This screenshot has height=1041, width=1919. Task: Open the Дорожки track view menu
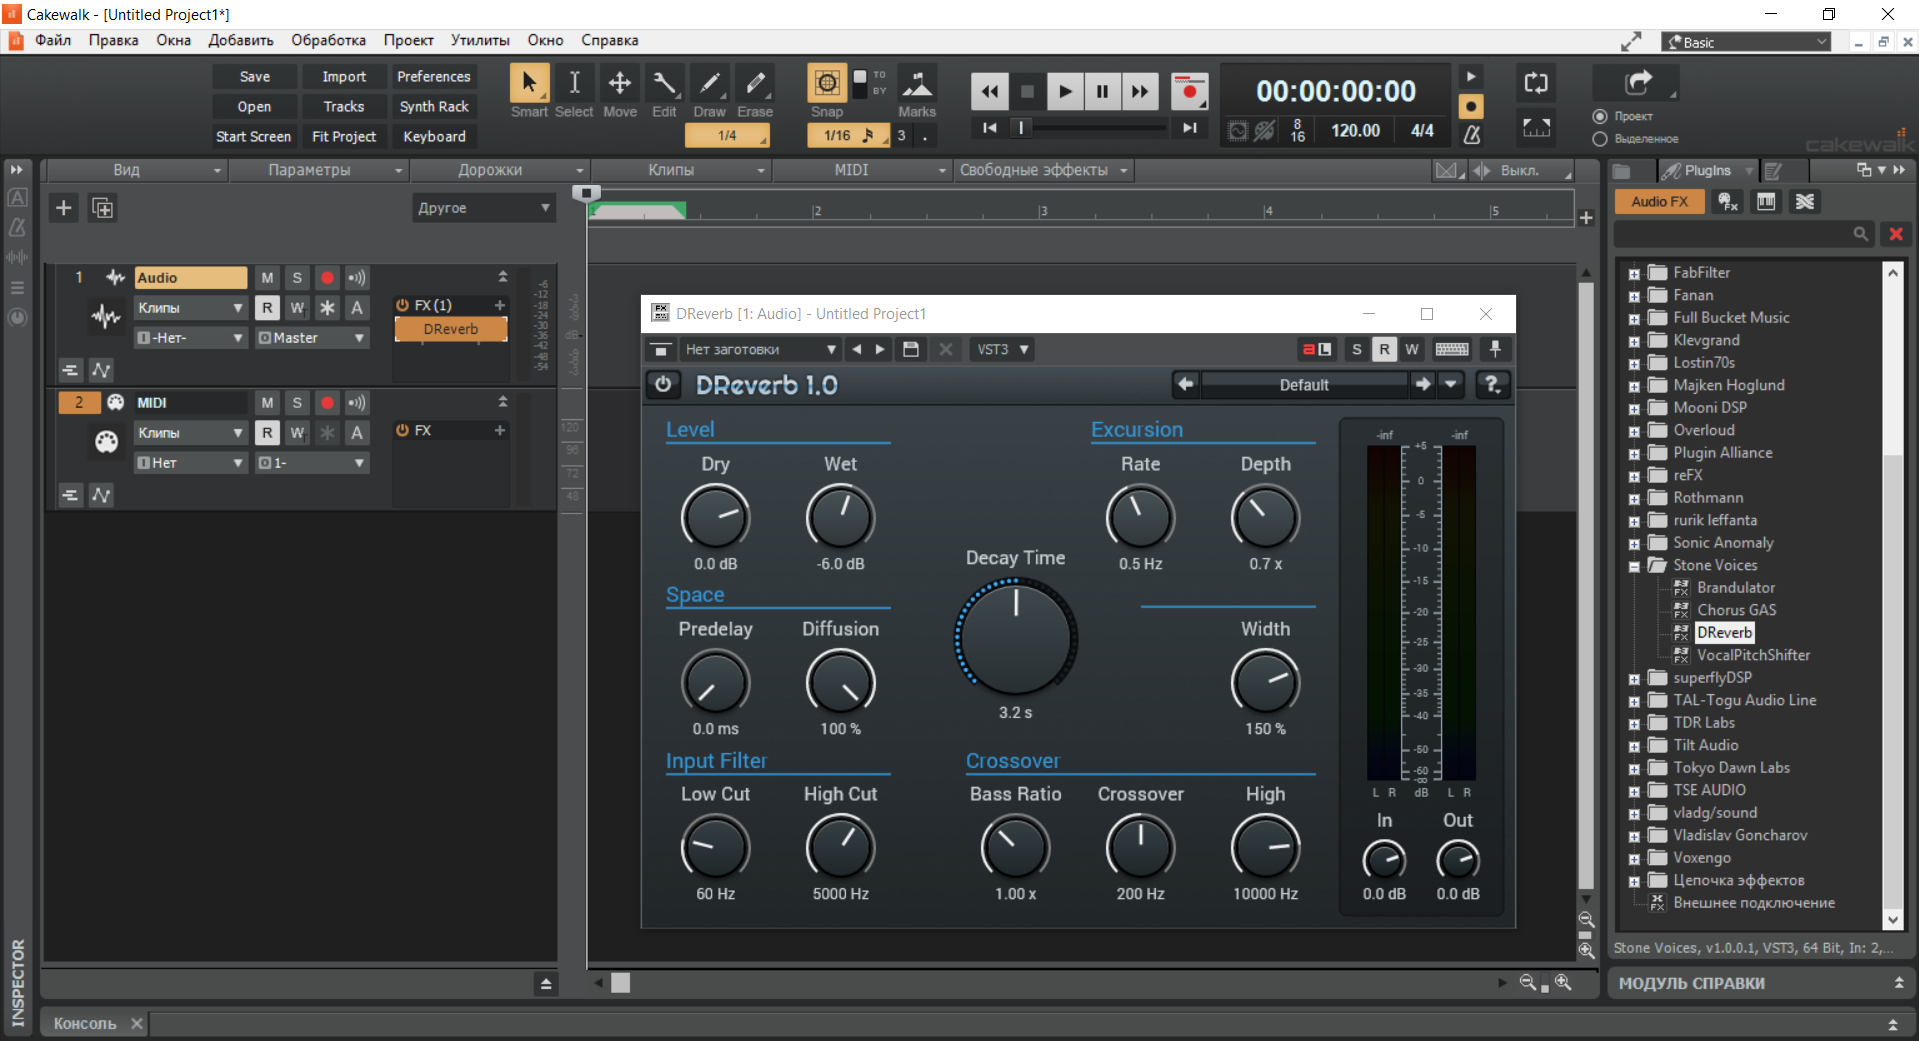click(x=500, y=170)
